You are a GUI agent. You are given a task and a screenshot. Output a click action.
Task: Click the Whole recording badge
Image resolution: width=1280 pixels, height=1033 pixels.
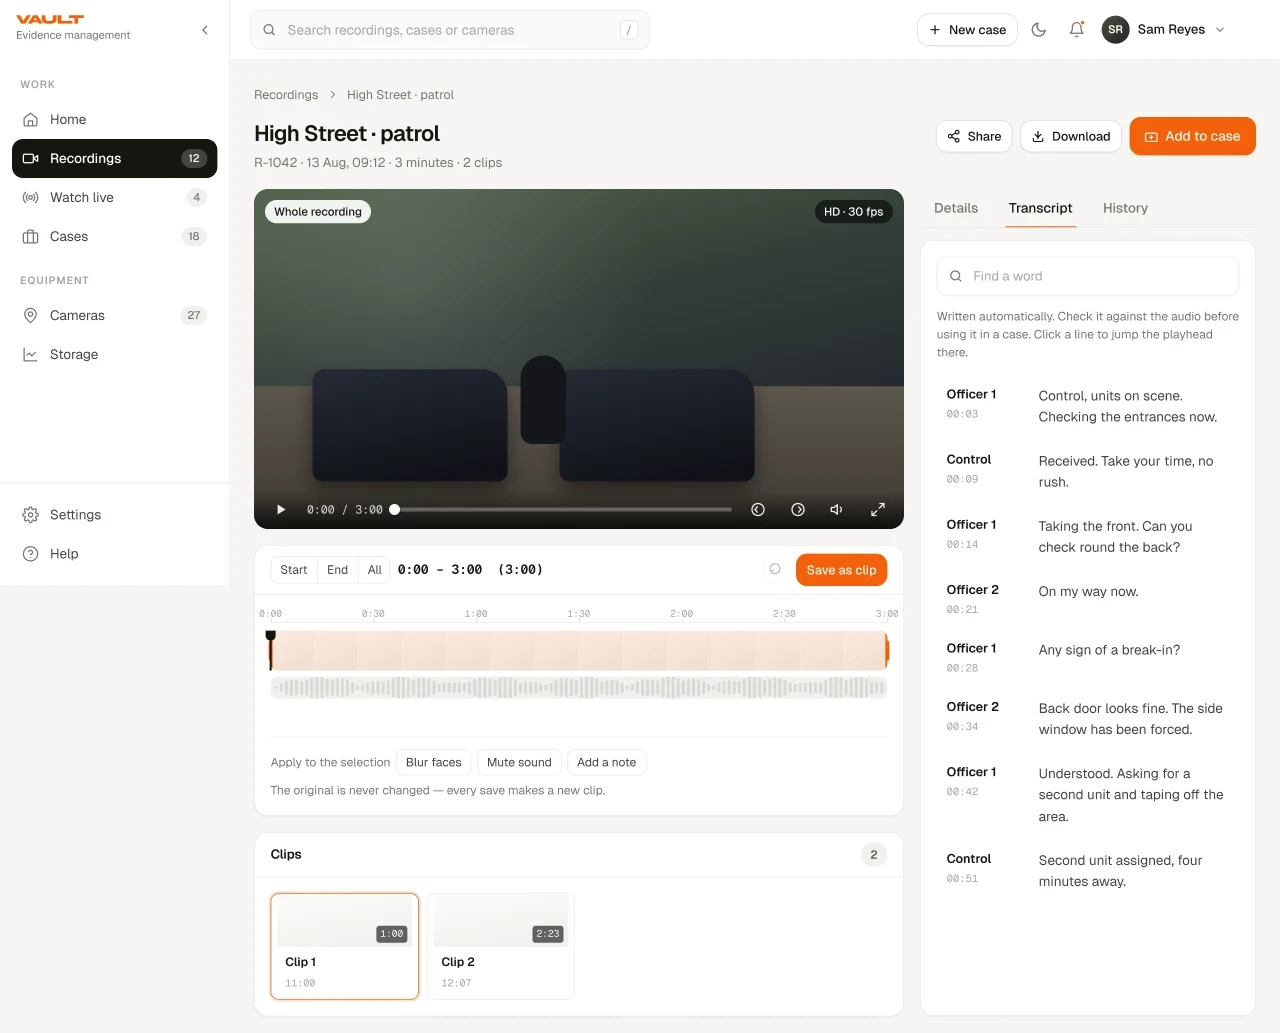click(x=318, y=212)
